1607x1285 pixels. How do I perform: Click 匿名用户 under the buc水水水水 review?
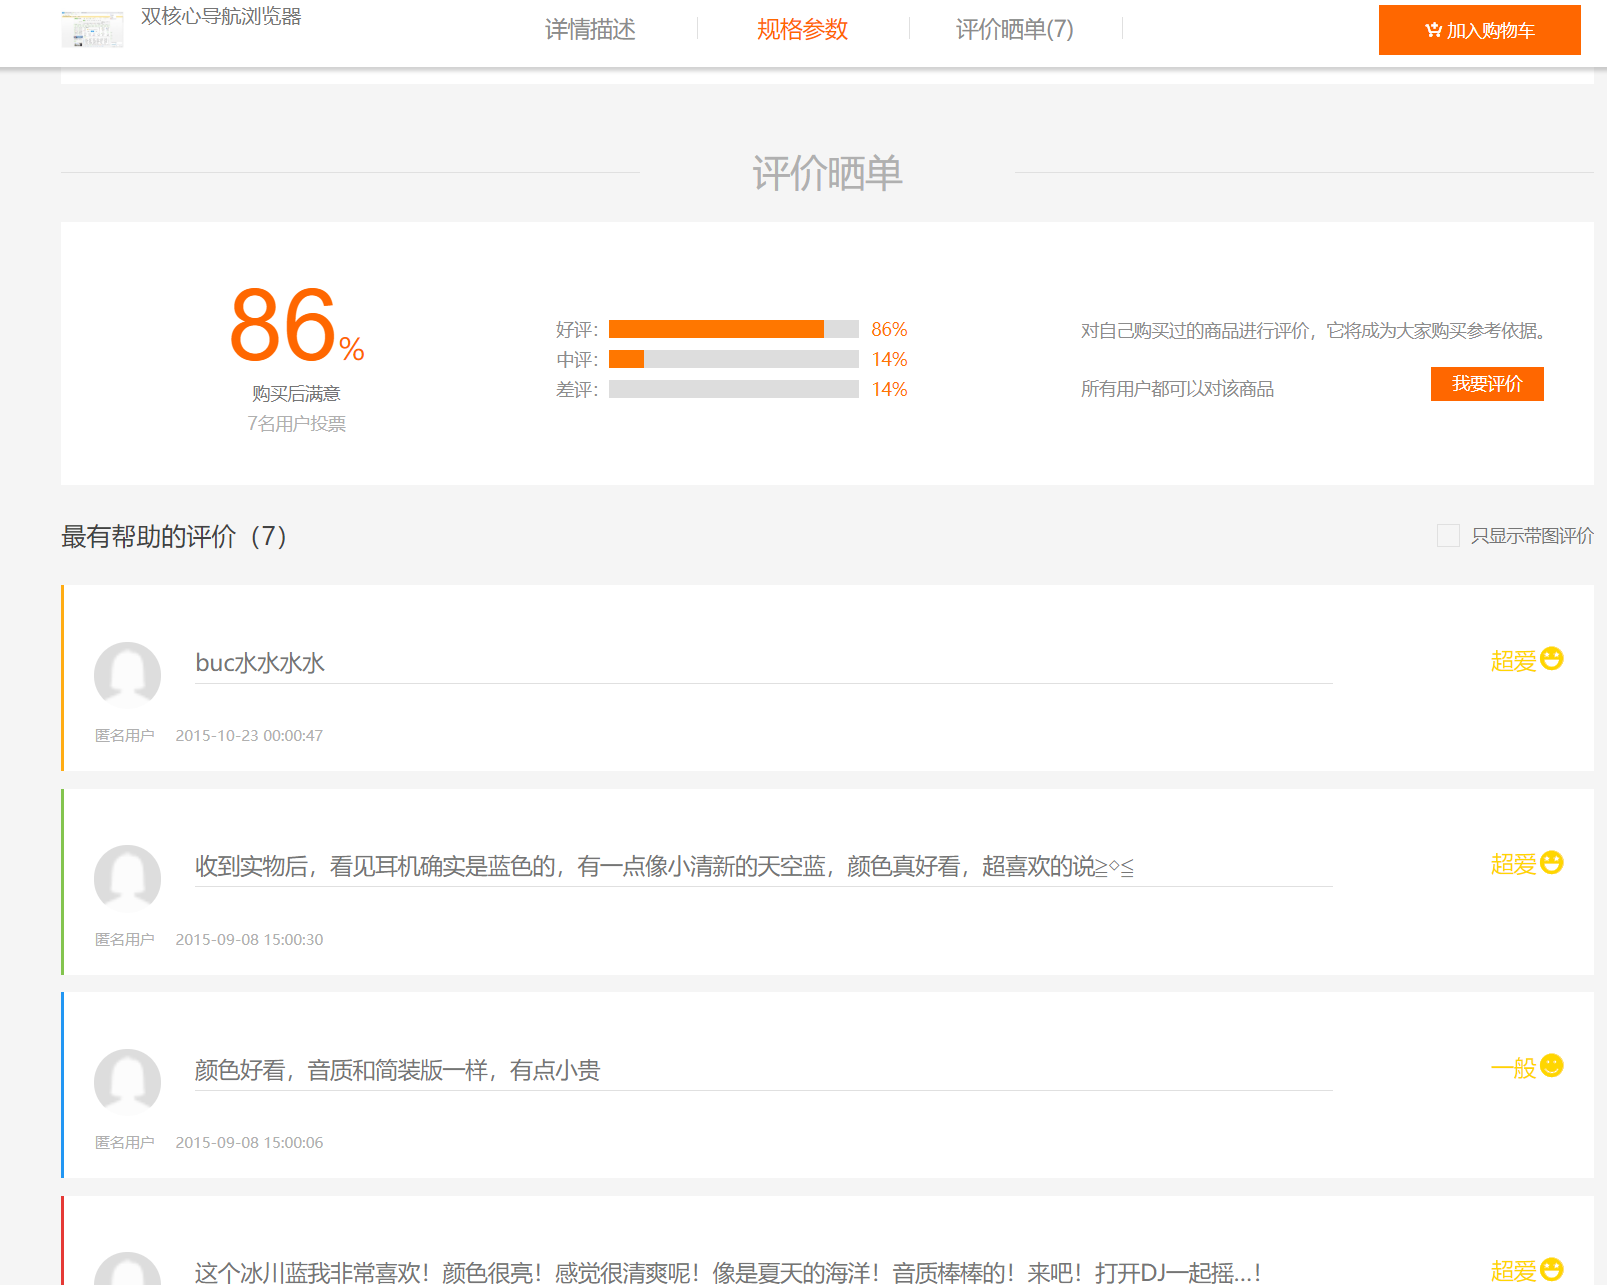(125, 735)
